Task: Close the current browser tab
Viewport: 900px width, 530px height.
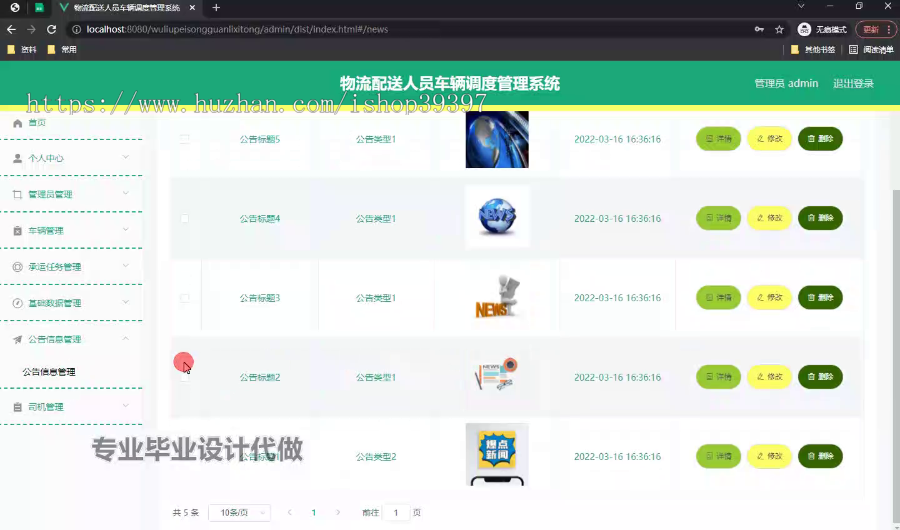Action: [x=192, y=7]
